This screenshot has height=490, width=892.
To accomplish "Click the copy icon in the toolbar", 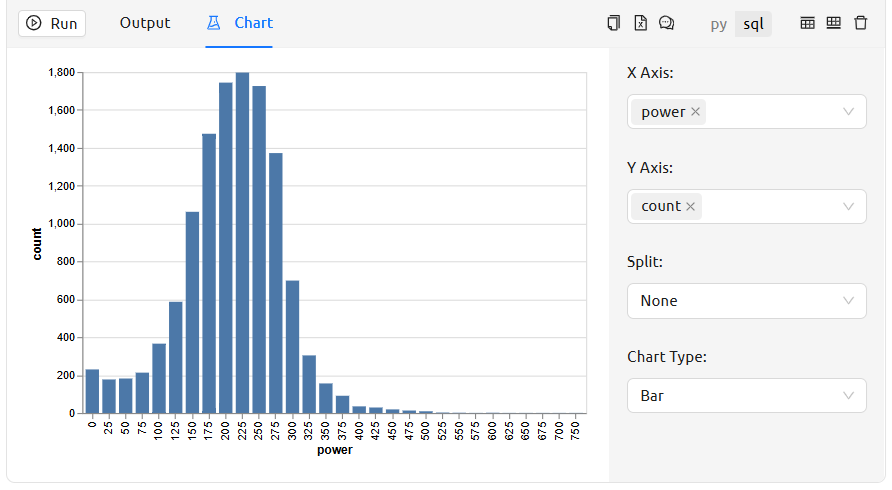I will (614, 23).
